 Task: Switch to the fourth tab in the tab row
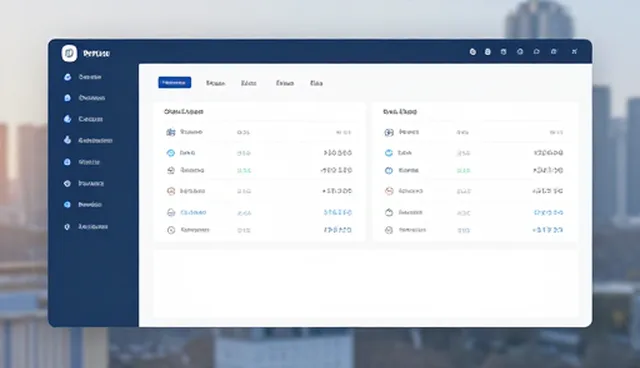click(285, 83)
